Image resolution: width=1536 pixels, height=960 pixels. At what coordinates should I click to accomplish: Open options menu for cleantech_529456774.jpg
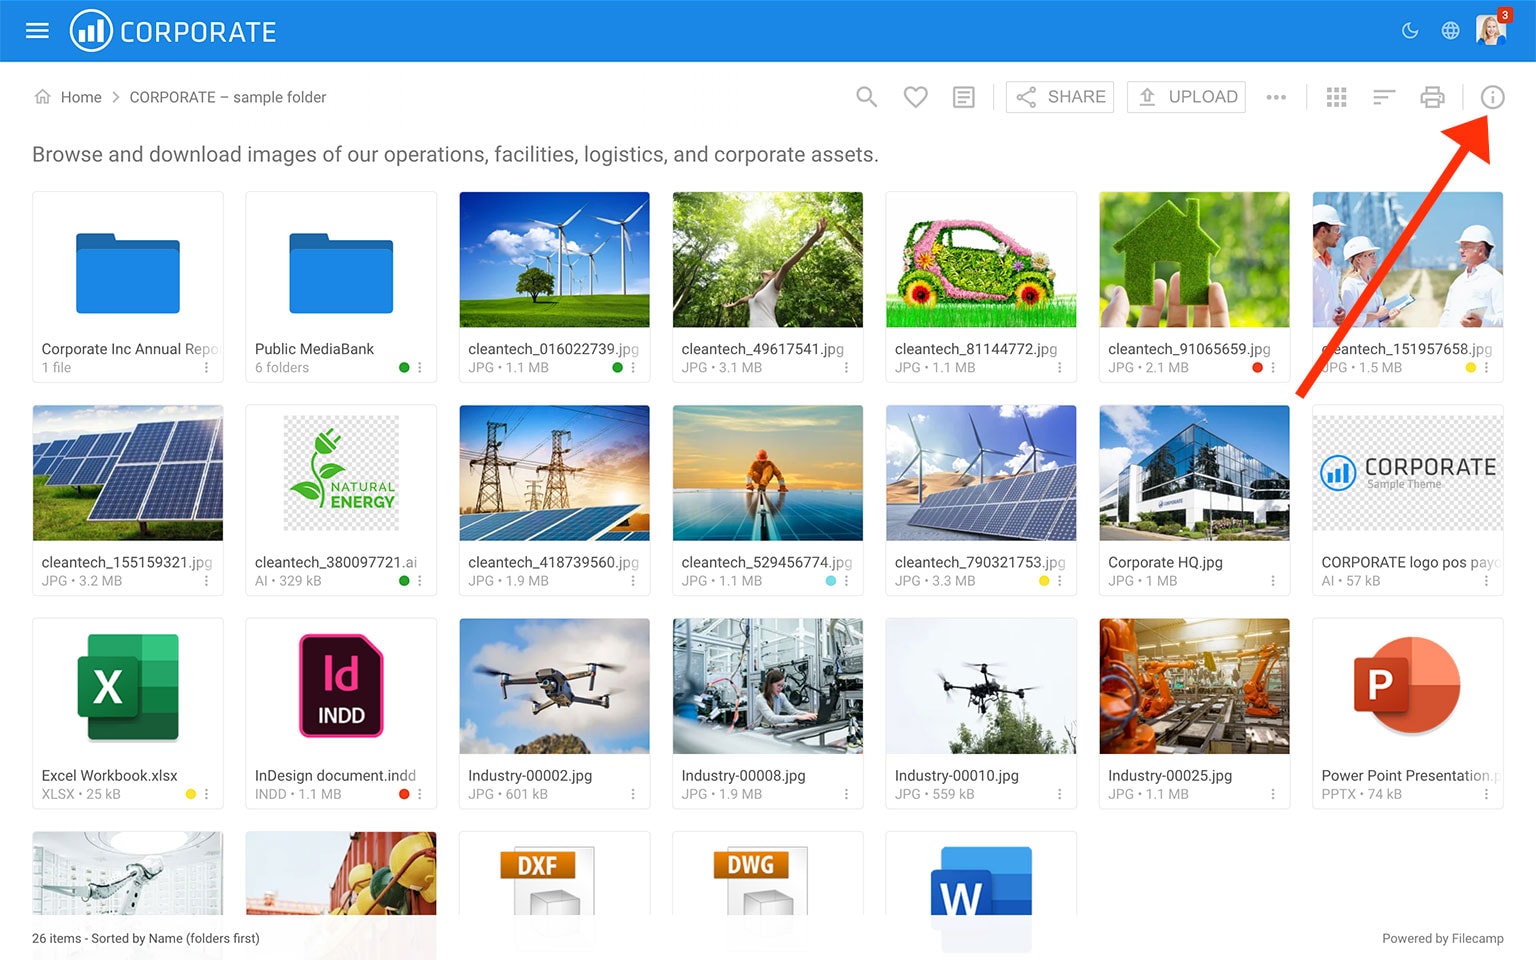tap(846, 581)
